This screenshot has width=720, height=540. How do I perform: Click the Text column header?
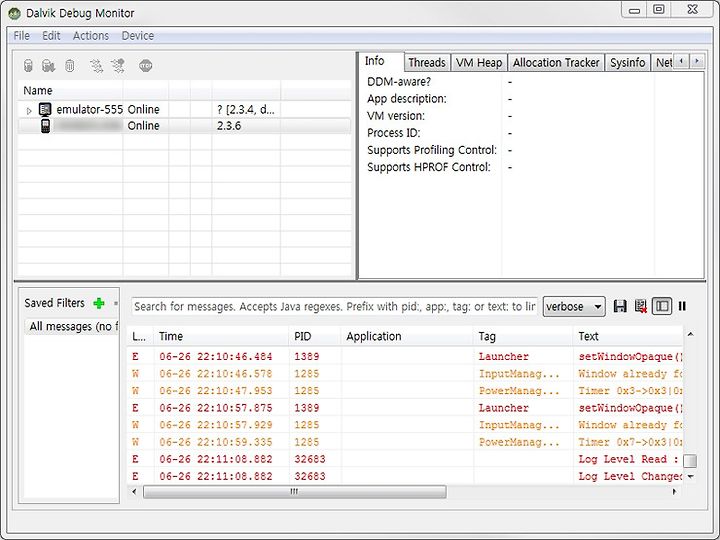click(x=628, y=337)
